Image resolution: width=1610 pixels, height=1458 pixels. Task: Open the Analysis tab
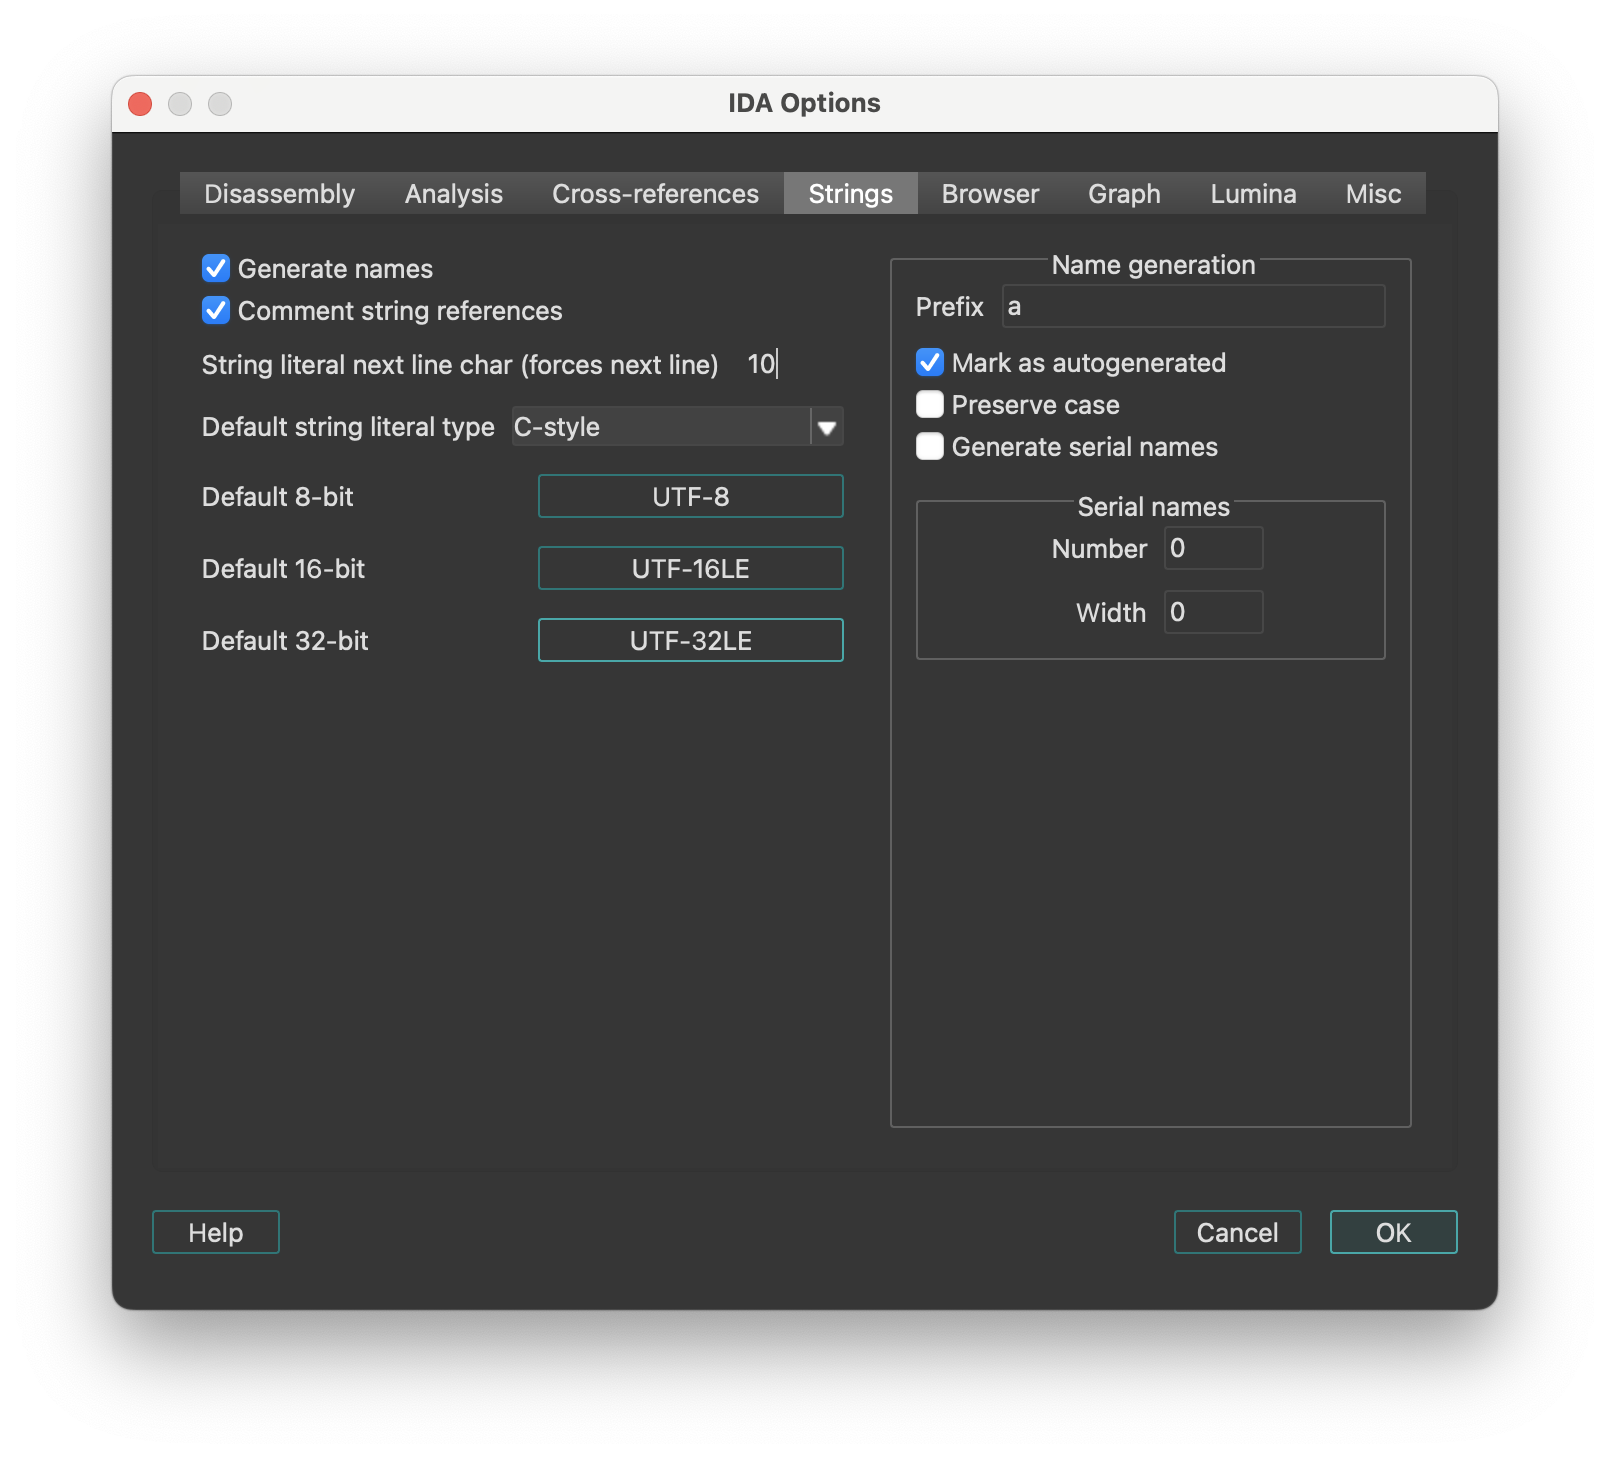[453, 193]
